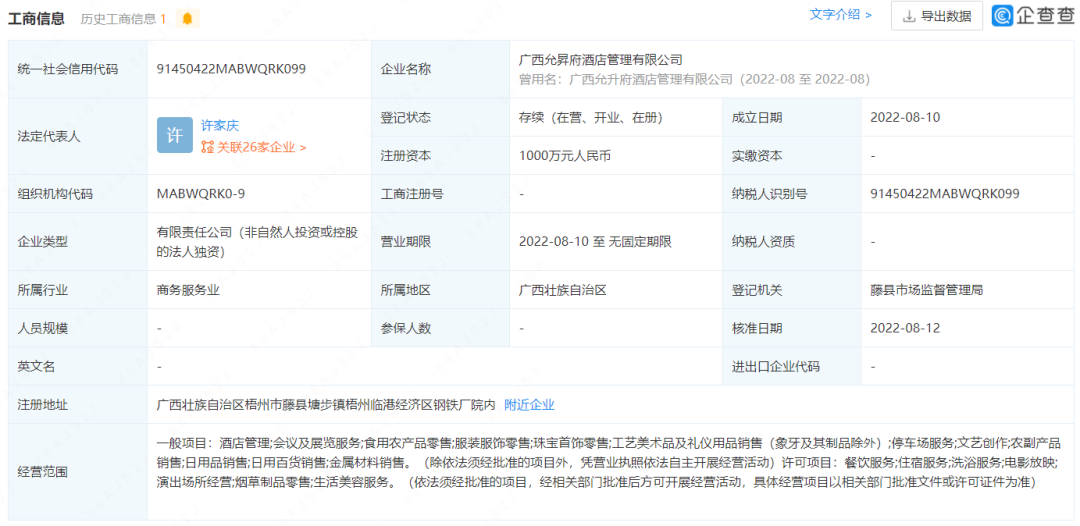The image size is (1080, 526).
Task: Open 文字介绍 link
Action: pyautogui.click(x=841, y=15)
